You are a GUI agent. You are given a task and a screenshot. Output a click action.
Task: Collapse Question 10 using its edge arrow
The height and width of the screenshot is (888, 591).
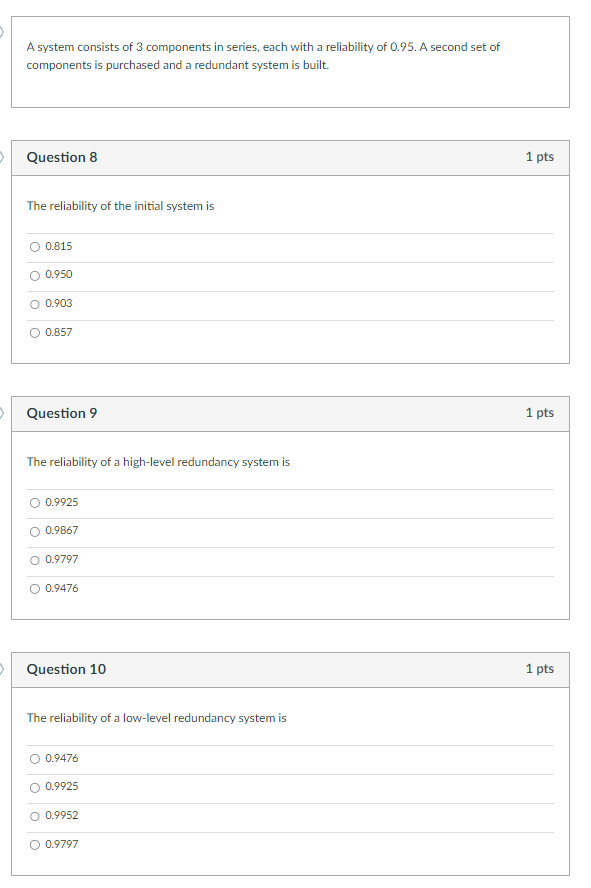(x=2, y=669)
